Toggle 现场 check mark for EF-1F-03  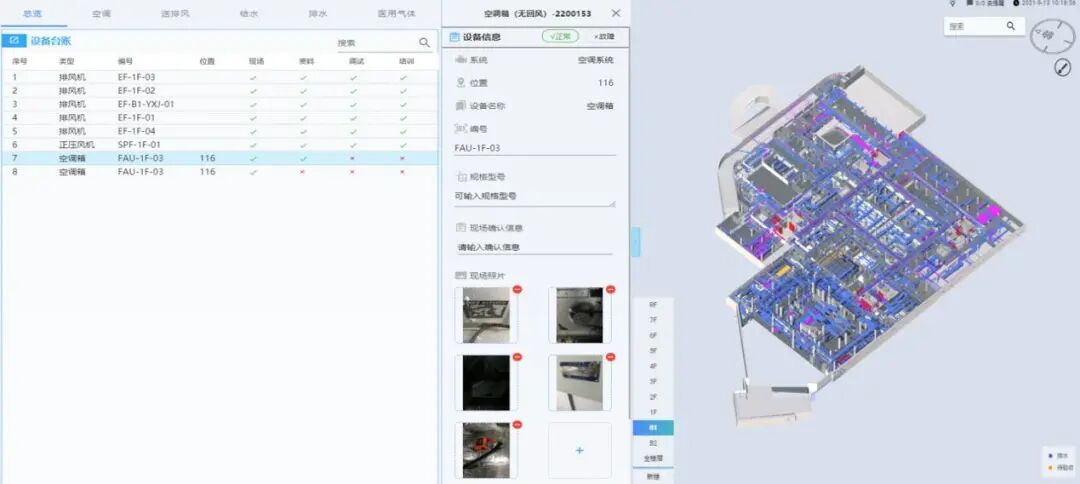click(253, 78)
